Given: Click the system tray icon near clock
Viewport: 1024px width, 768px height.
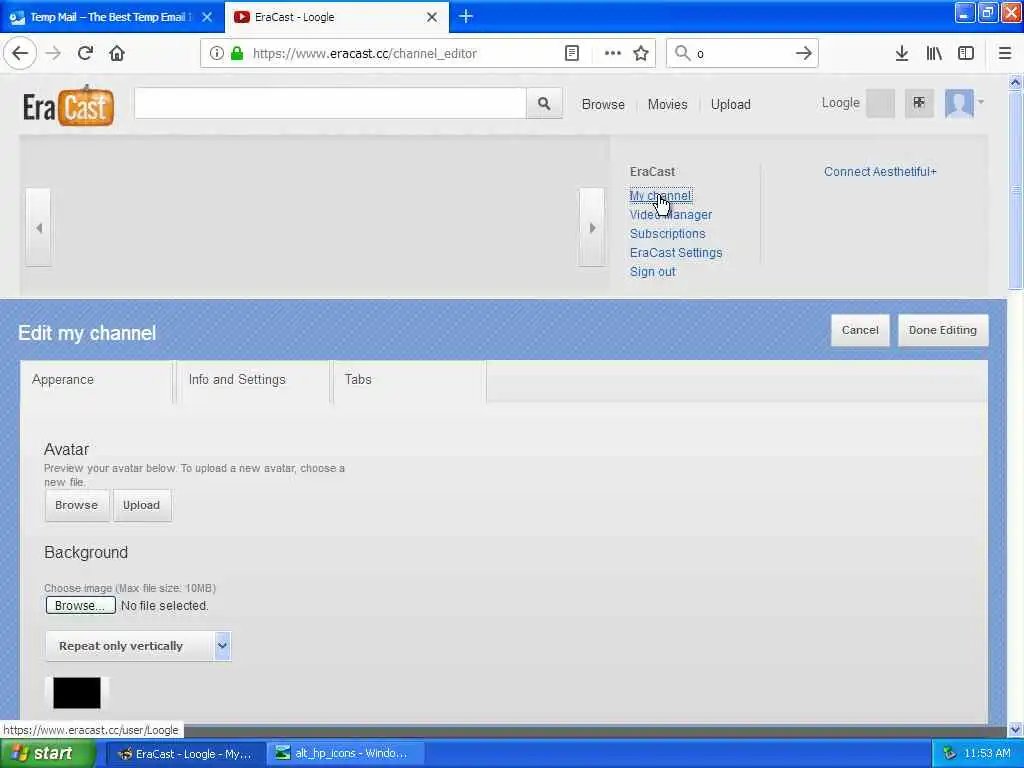Looking at the screenshot, I should click(950, 754).
